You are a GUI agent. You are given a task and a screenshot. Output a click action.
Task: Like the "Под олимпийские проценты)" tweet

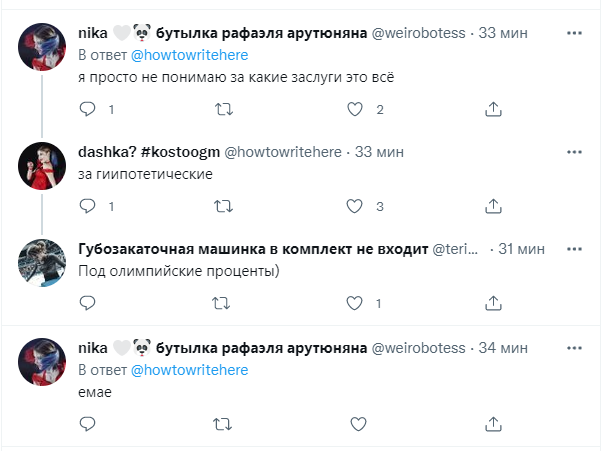pyautogui.click(x=353, y=303)
